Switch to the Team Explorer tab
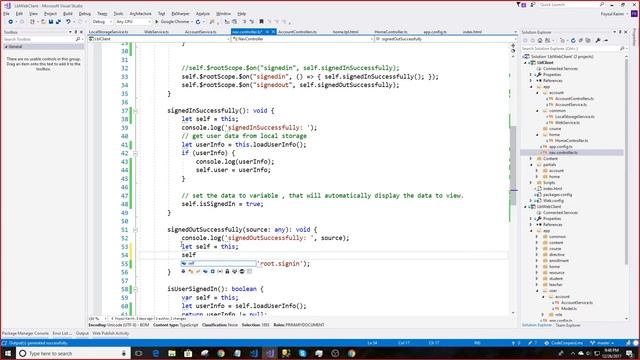Viewport: 640px width, 360px height. [x=568, y=325]
